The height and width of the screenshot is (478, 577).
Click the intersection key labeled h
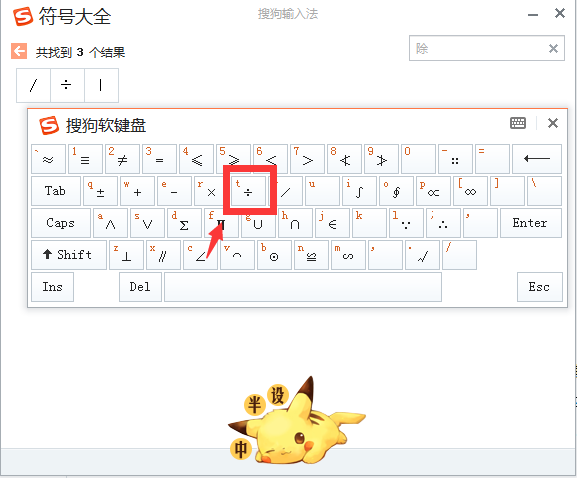[x=295, y=223]
